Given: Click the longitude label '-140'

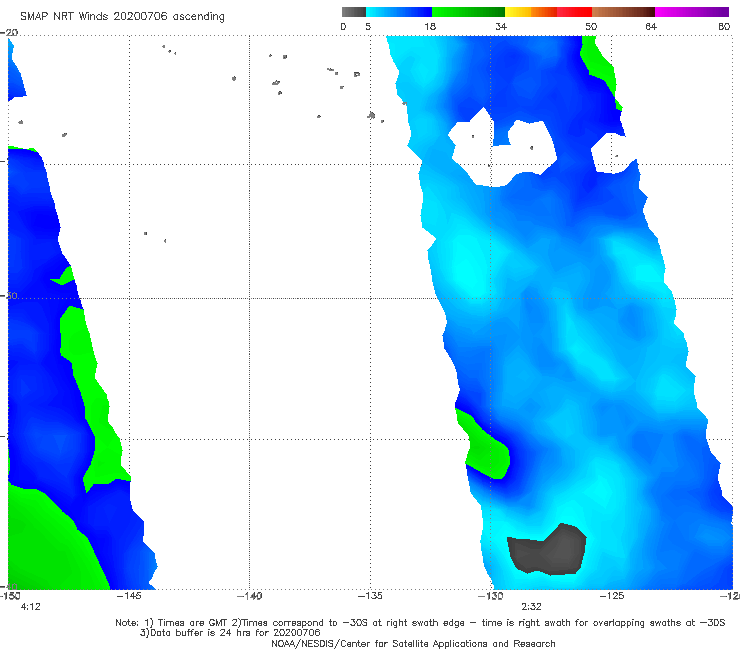Looking at the screenshot, I should (x=249, y=596).
